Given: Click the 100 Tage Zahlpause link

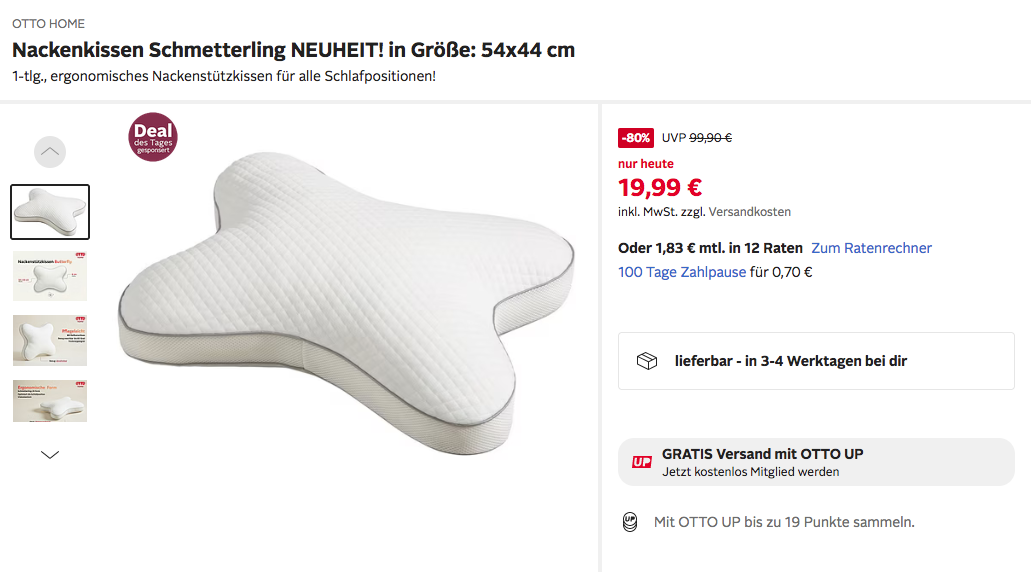Looking at the screenshot, I should (x=682, y=272).
